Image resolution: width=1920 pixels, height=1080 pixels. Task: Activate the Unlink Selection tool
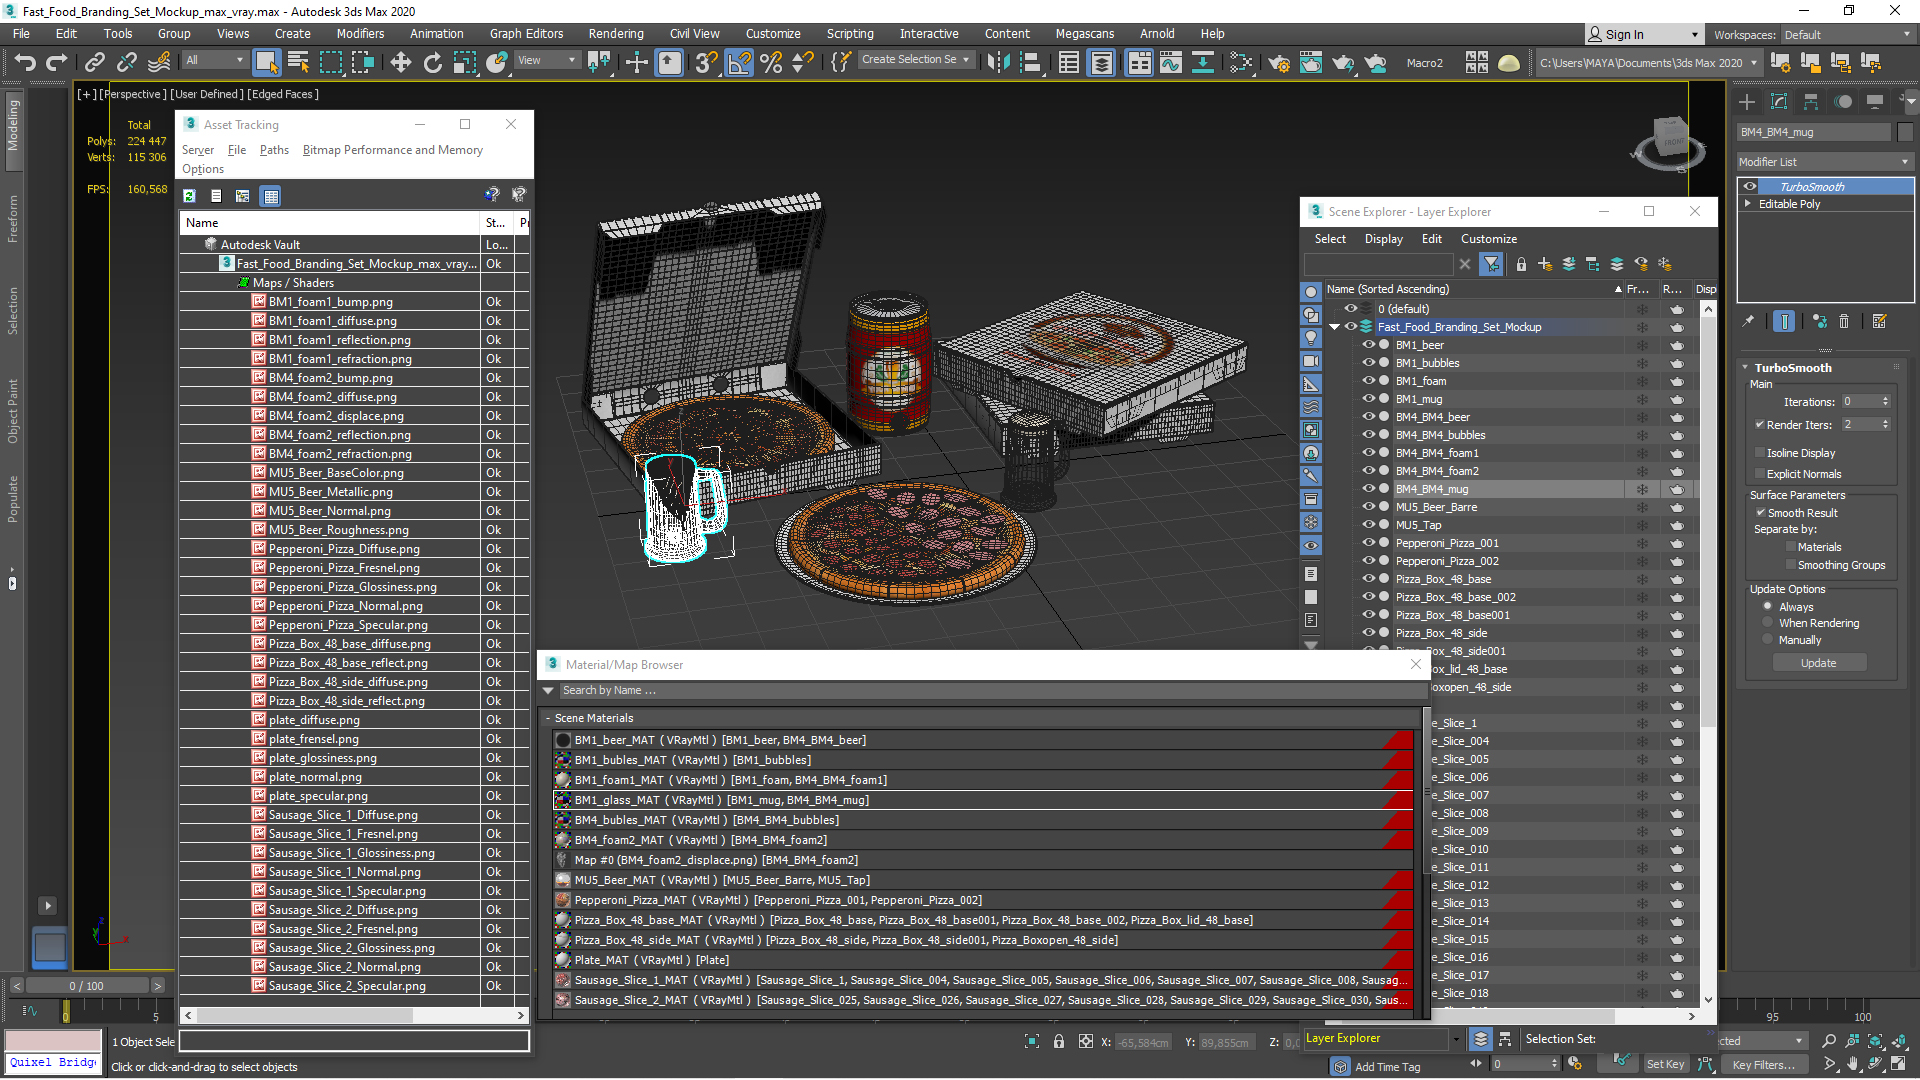(126, 63)
